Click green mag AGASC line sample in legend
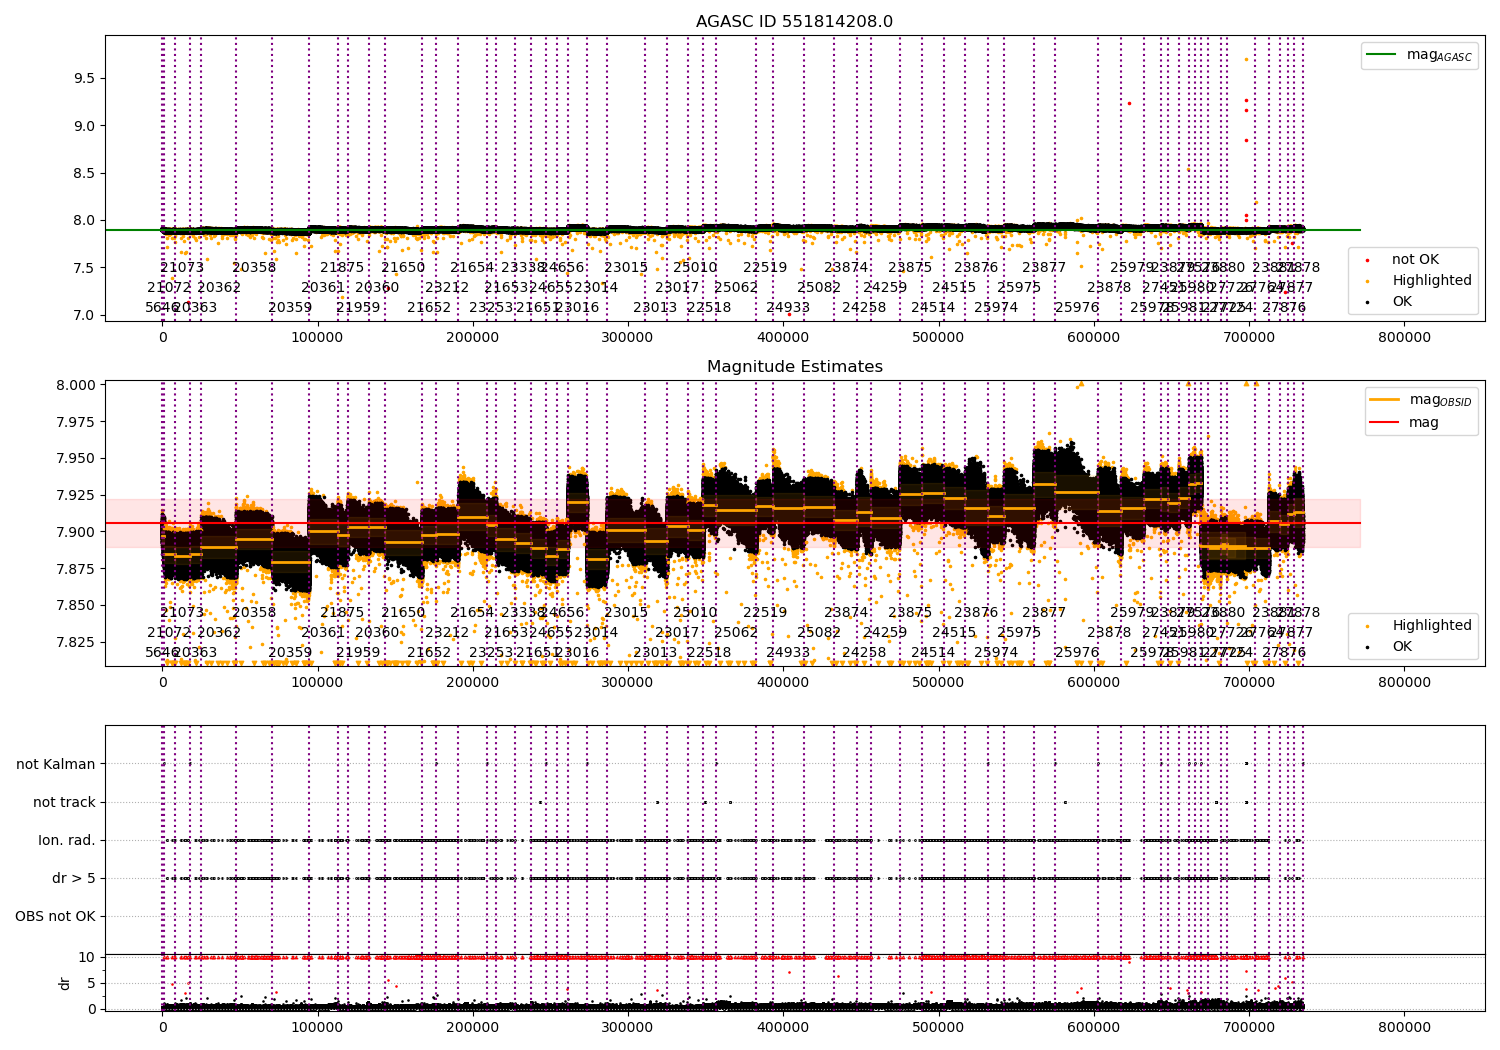Viewport: 1500px width, 1050px height. click(1382, 55)
